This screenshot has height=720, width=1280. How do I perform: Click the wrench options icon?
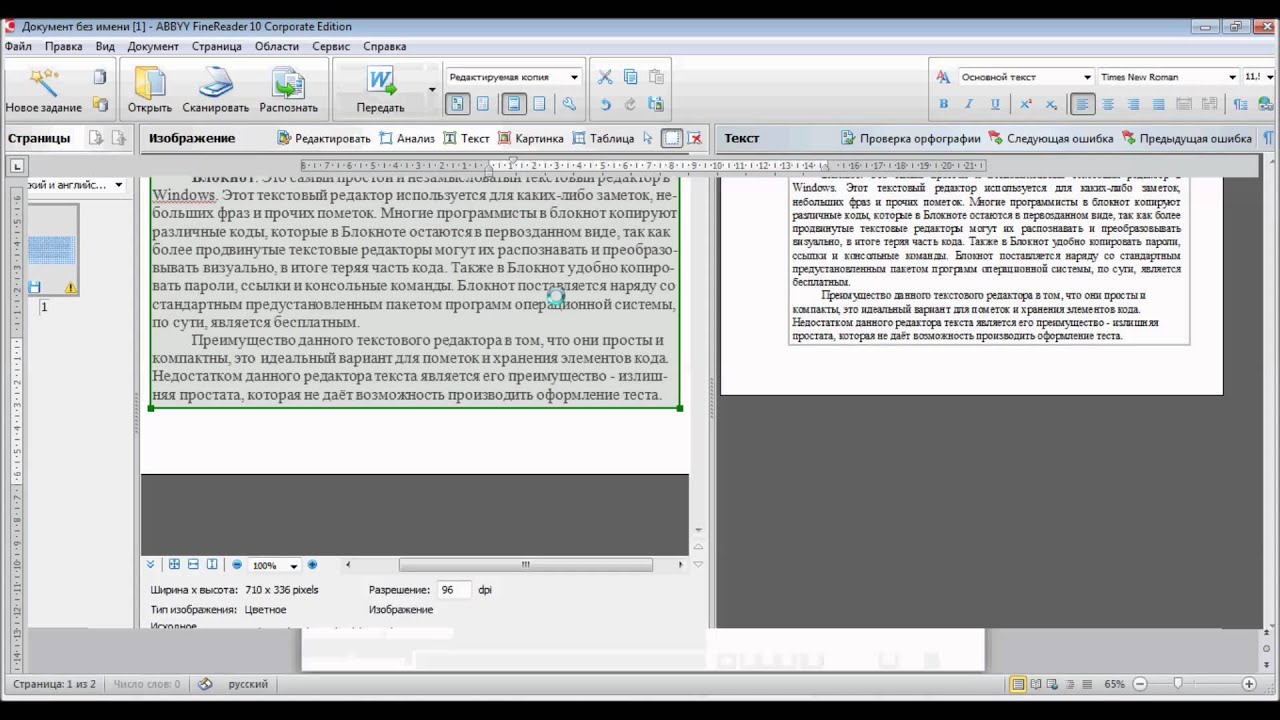click(x=569, y=104)
